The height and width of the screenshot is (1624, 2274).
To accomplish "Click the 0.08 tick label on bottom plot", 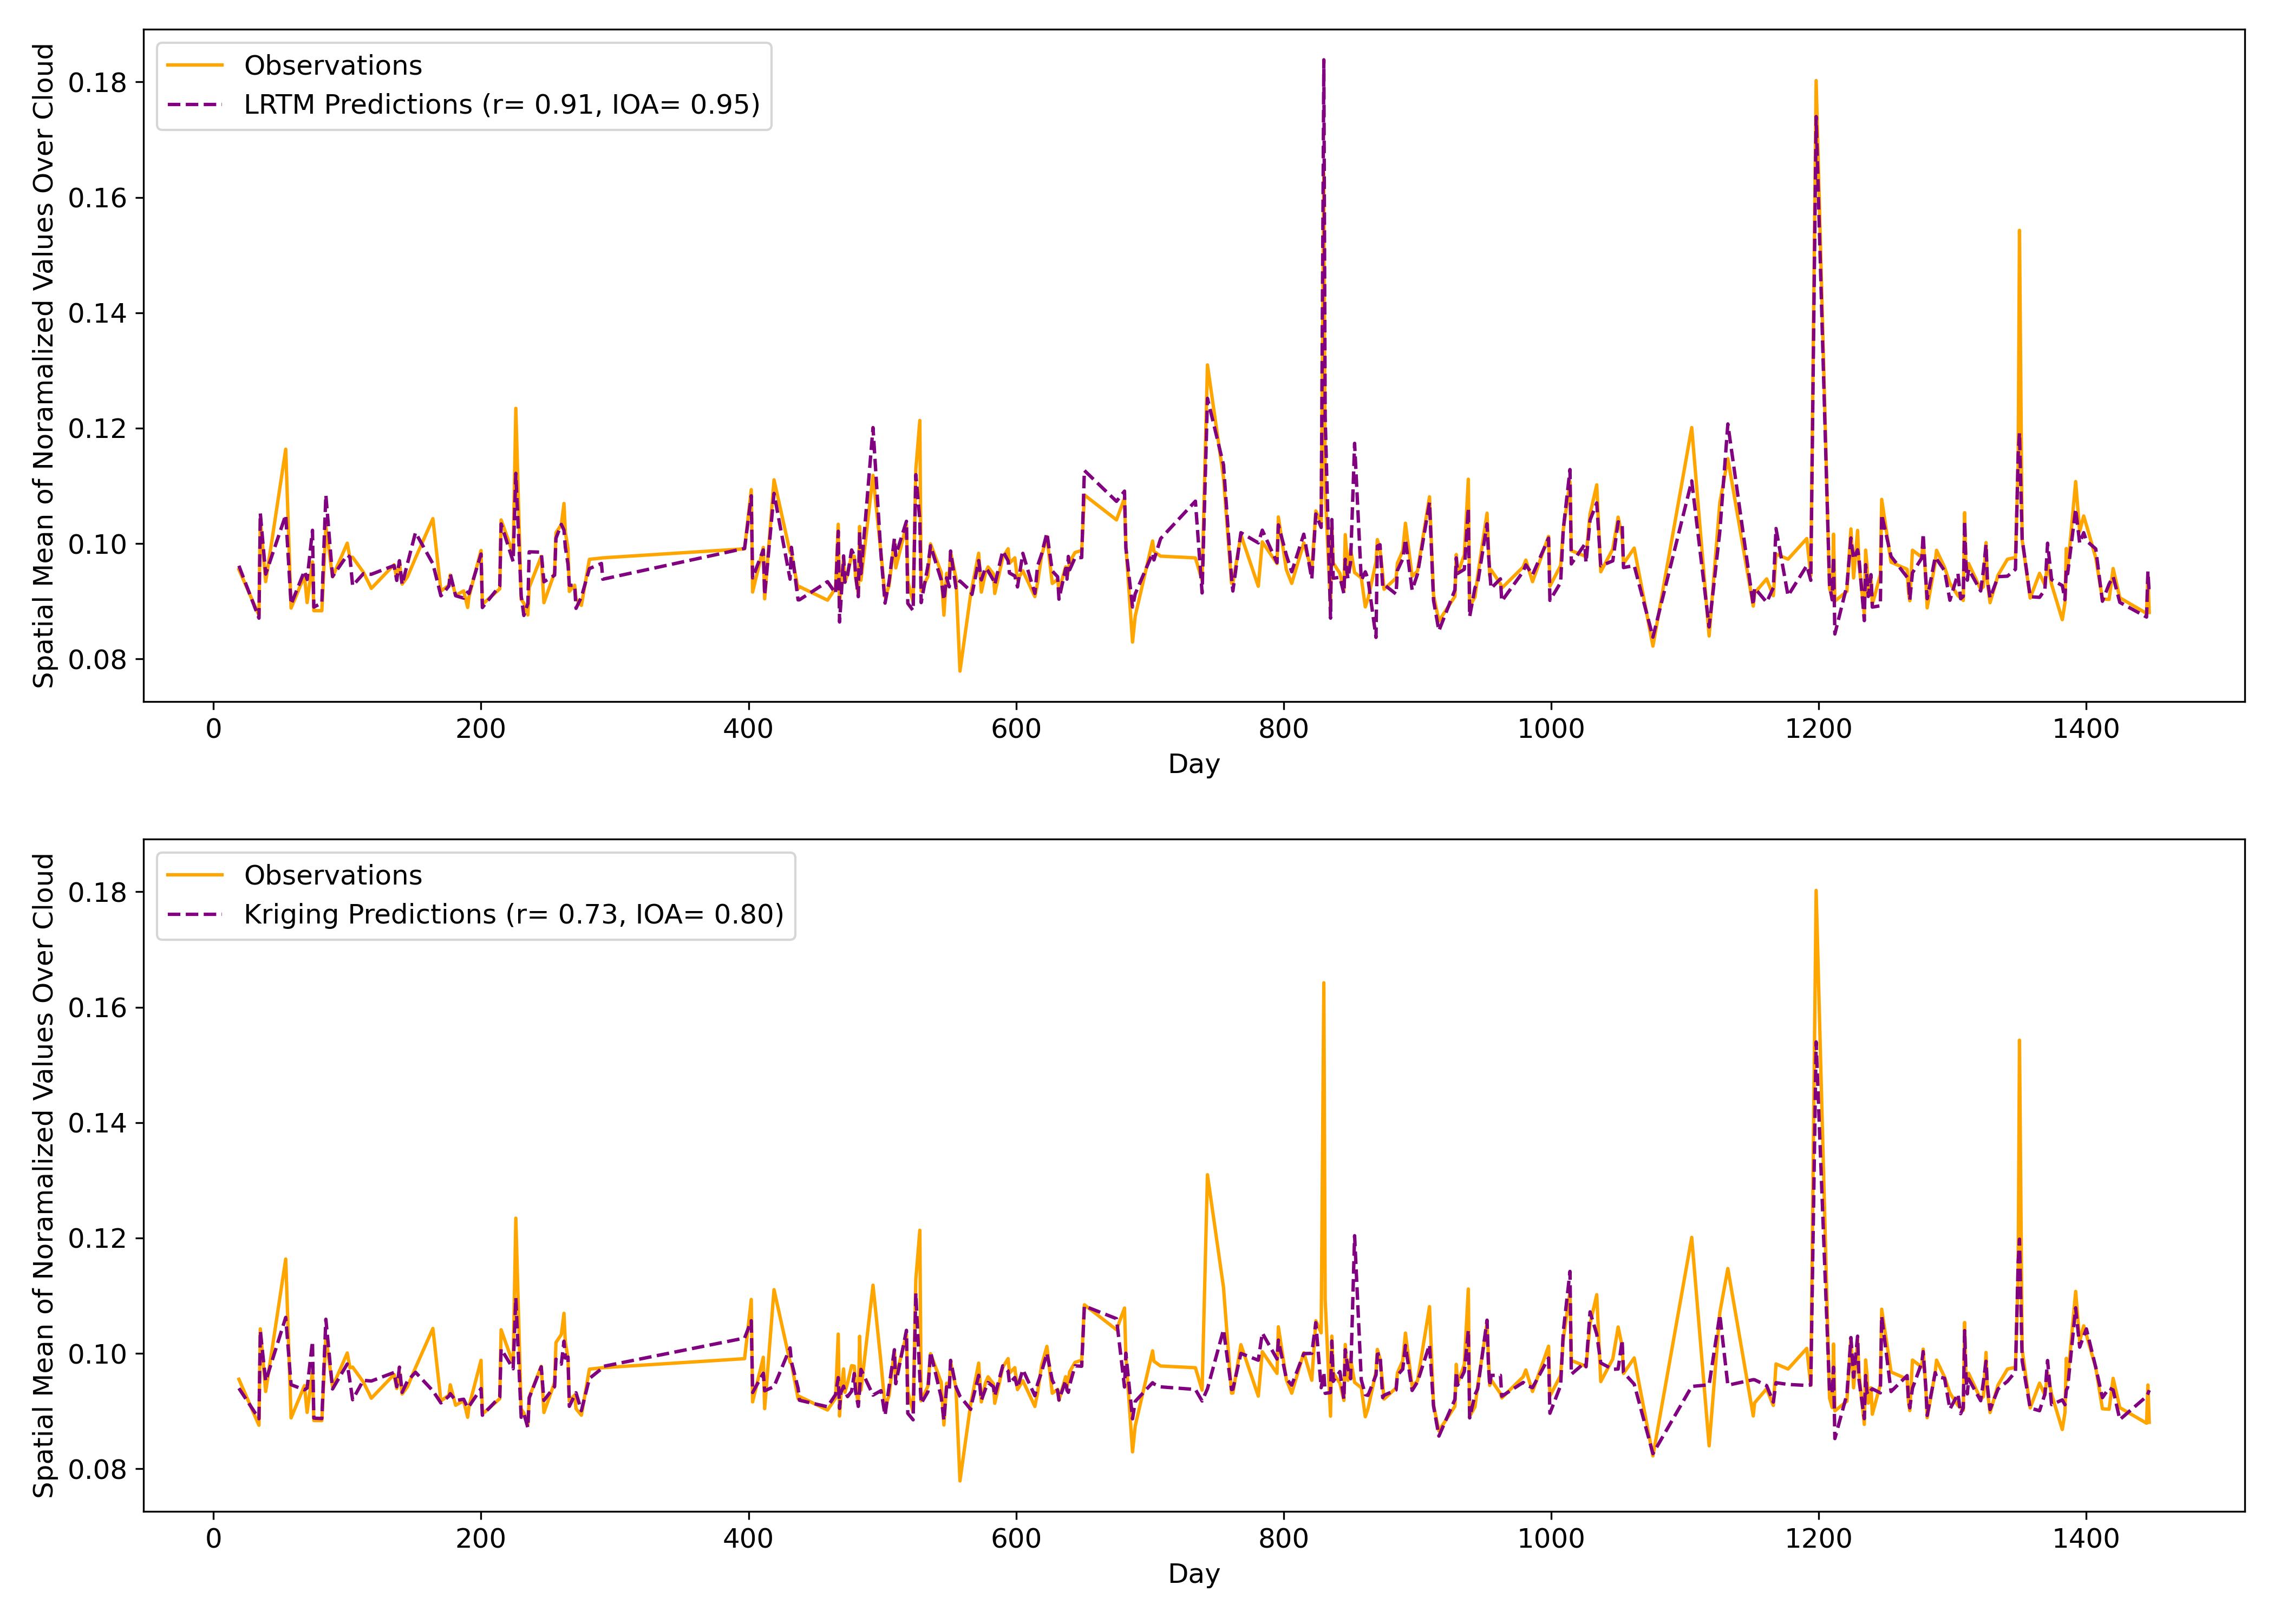I will coord(99,1470).
